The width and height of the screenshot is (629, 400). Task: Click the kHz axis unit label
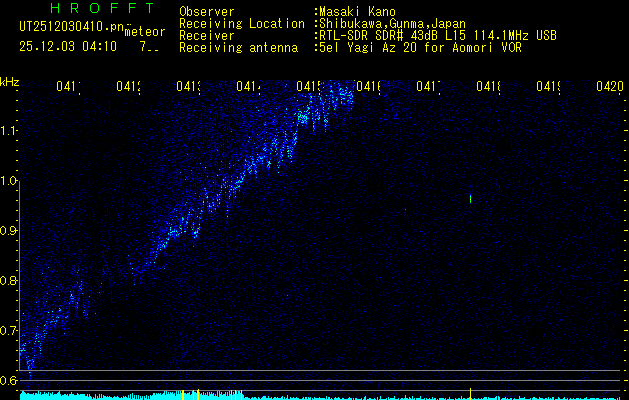(x=9, y=82)
